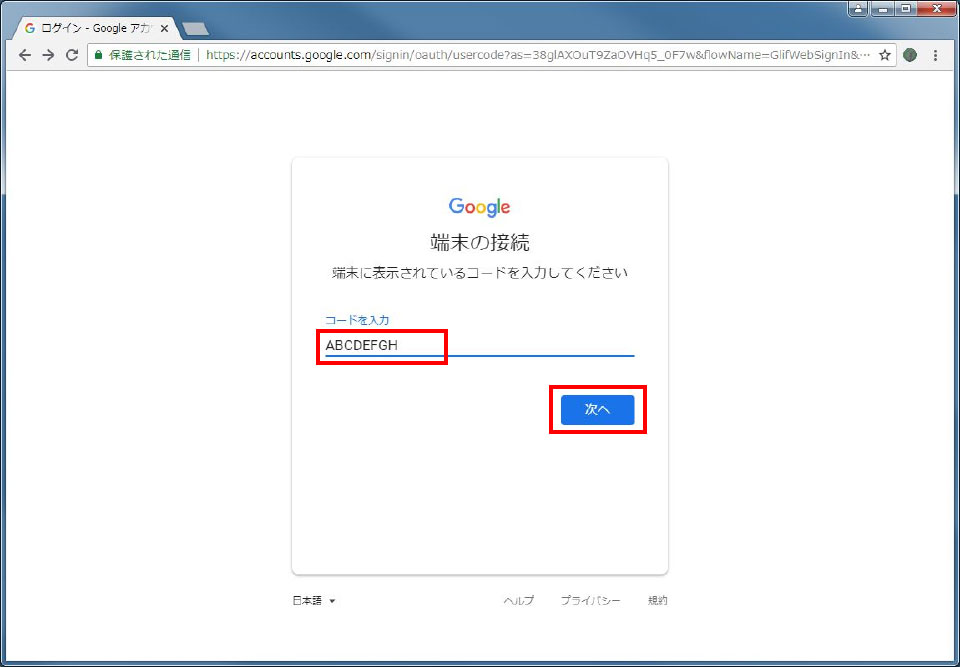Bookmark this page with the star icon
The image size is (960, 667).
click(x=884, y=55)
